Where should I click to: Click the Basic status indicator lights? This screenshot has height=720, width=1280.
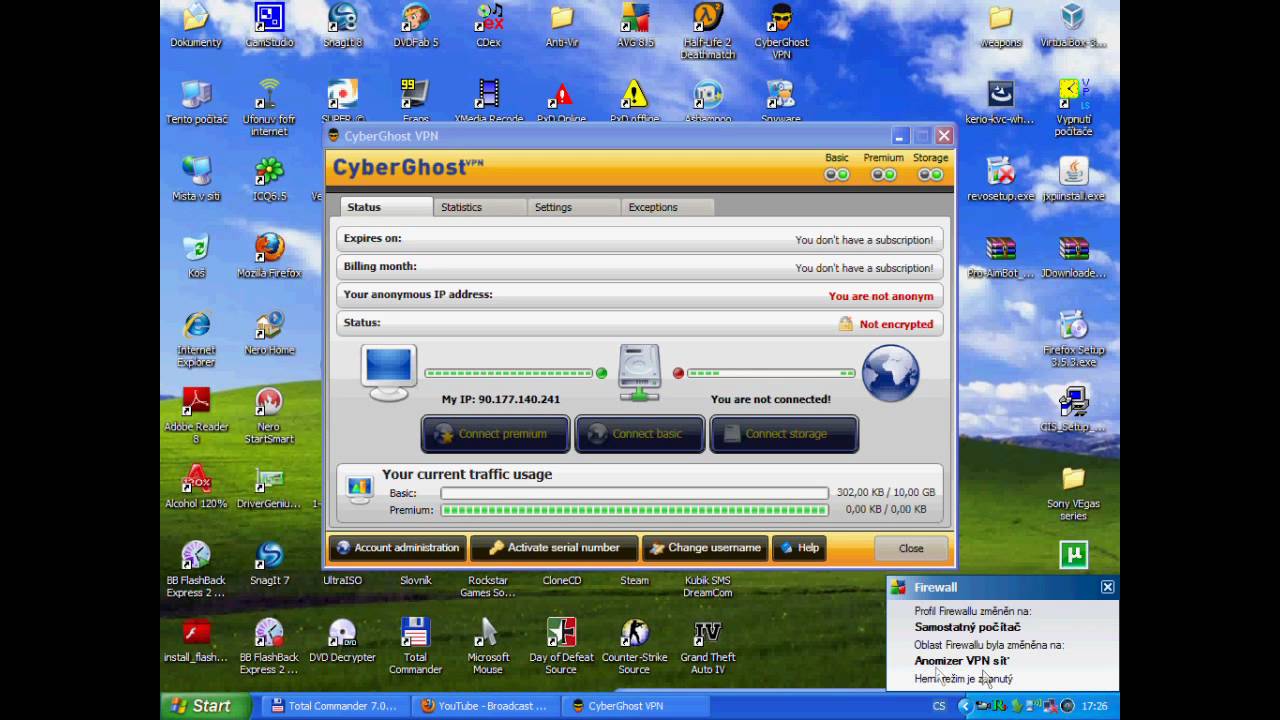pyautogui.click(x=836, y=175)
